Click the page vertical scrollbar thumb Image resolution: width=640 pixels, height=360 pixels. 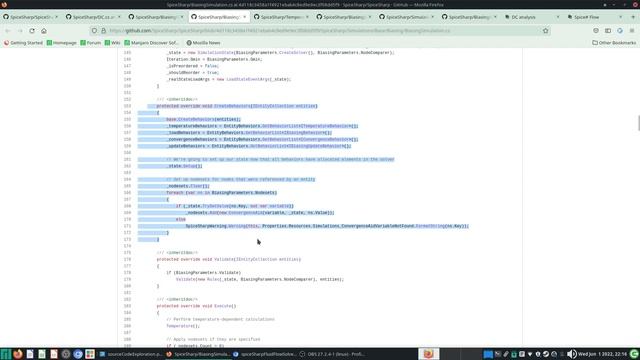coord(638,123)
